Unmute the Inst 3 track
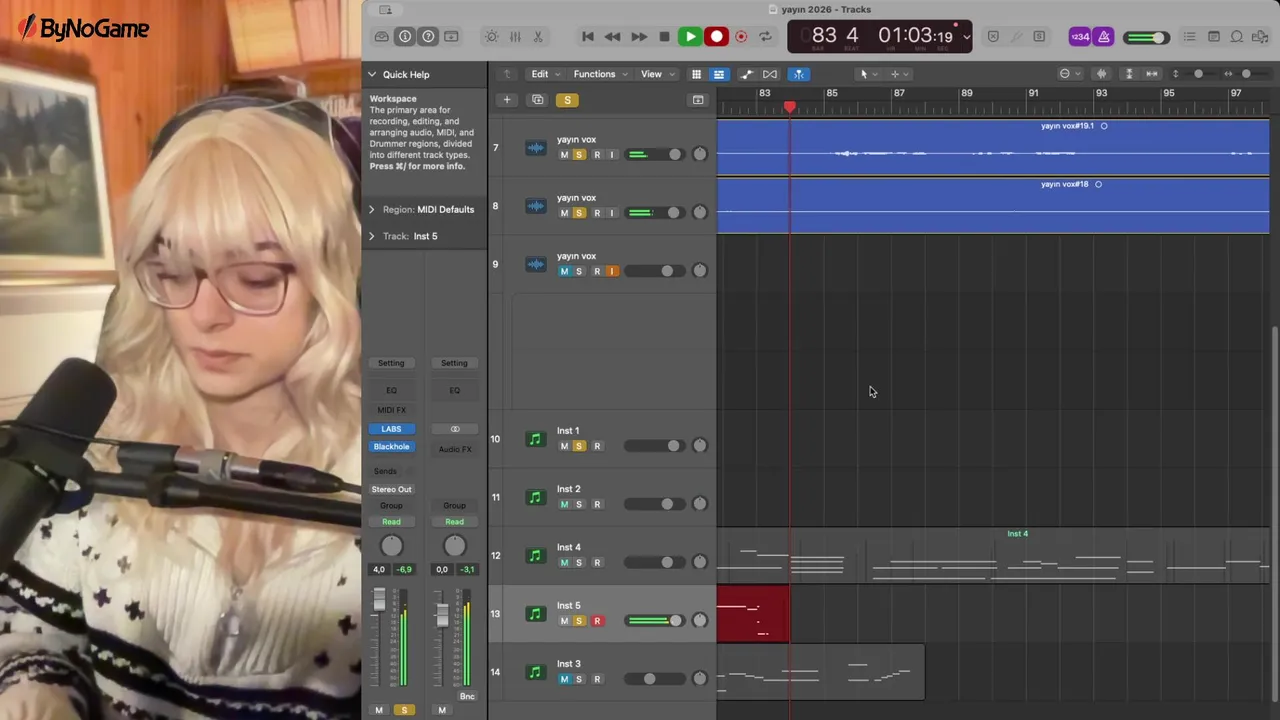Viewport: 1280px width, 720px height. [x=564, y=679]
